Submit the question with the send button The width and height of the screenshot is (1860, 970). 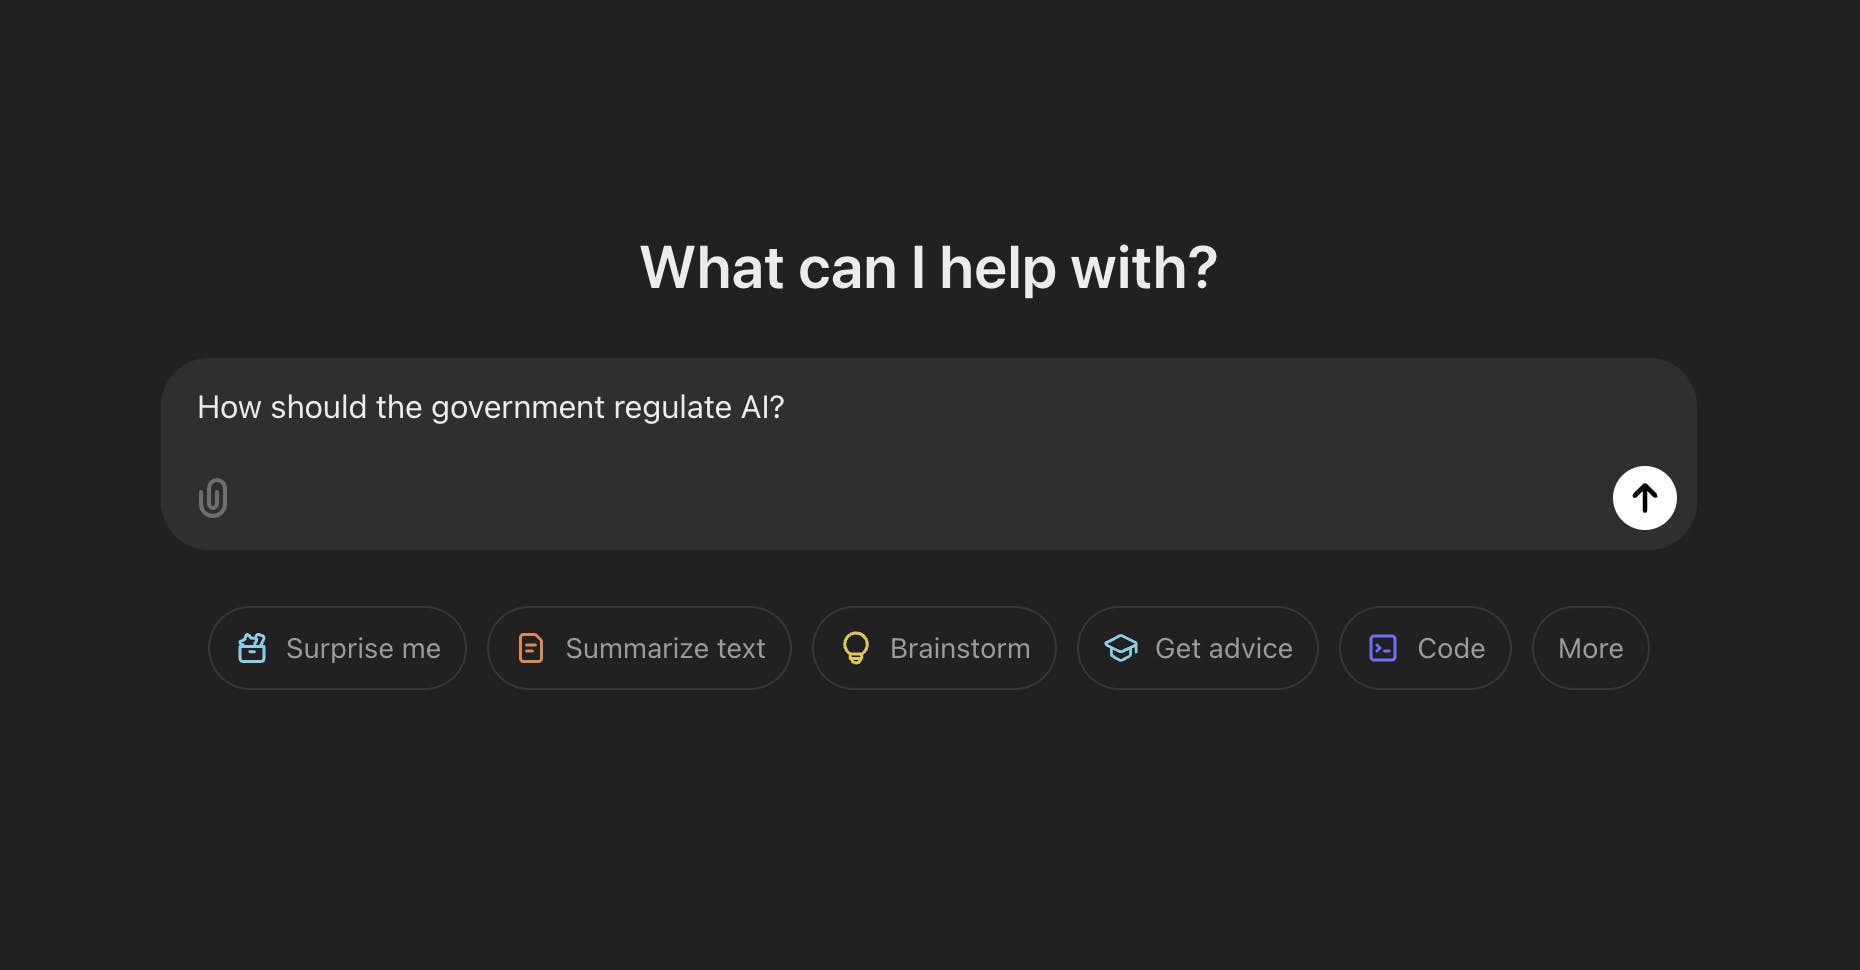tap(1644, 498)
